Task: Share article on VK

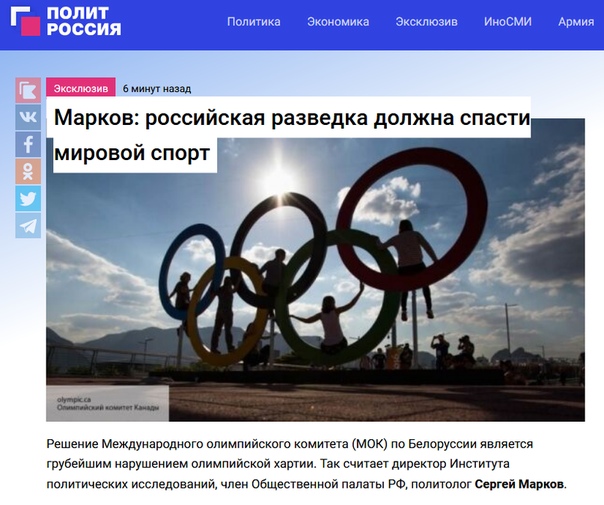Action: point(28,117)
